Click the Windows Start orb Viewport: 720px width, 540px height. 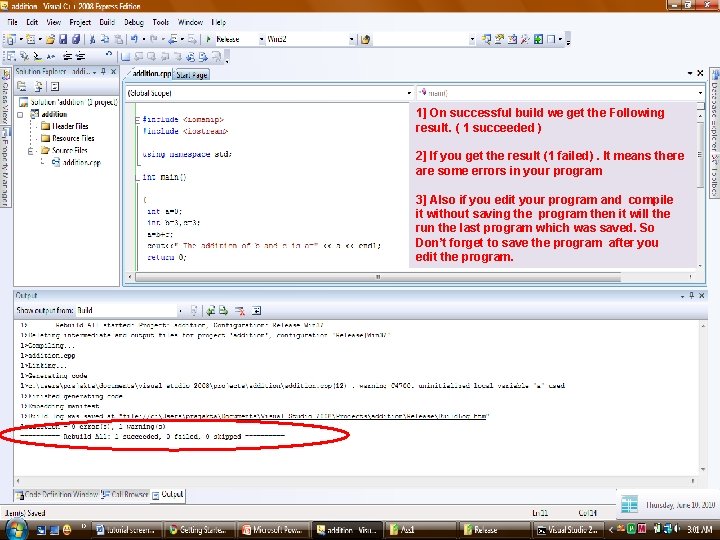pyautogui.click(x=15, y=530)
